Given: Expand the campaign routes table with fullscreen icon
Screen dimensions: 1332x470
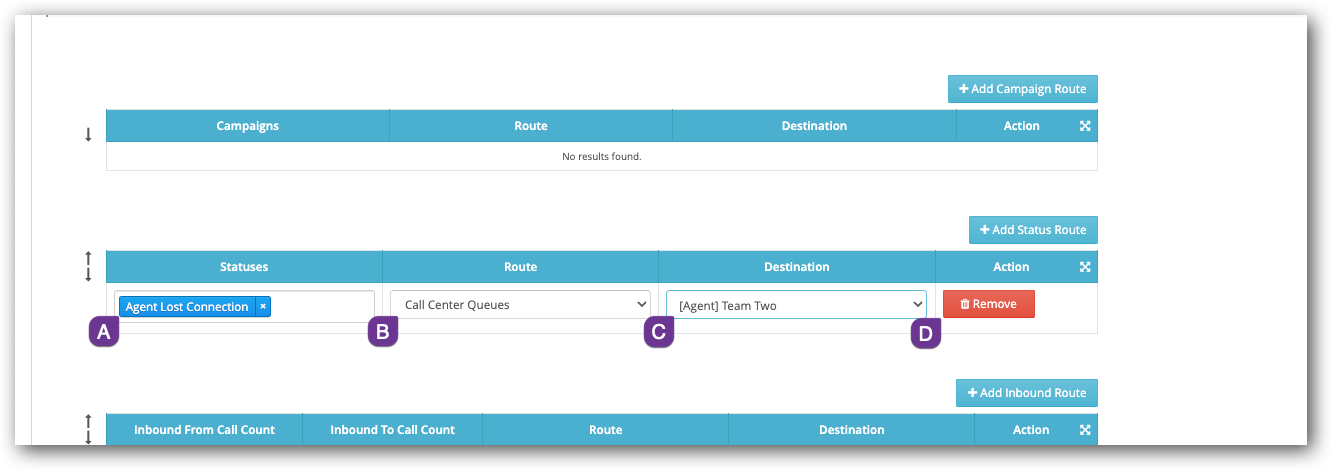Looking at the screenshot, I should click(x=1085, y=126).
